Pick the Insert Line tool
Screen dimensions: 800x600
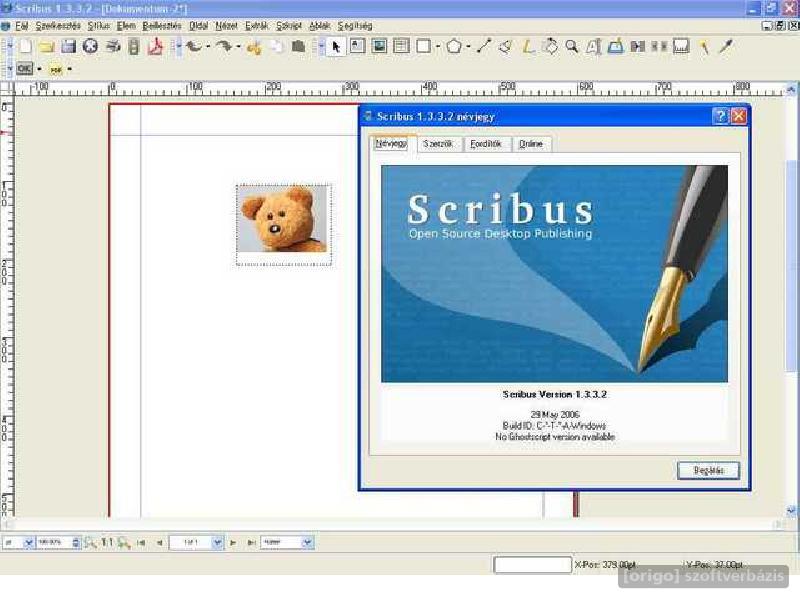tap(484, 46)
